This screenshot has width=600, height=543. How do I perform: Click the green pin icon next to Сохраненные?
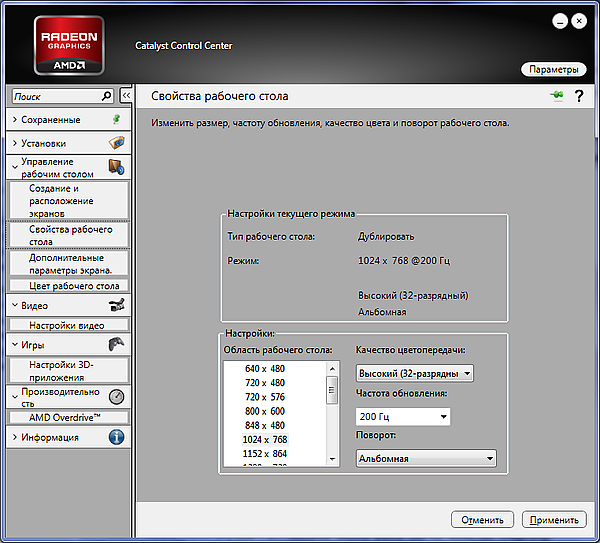click(117, 119)
